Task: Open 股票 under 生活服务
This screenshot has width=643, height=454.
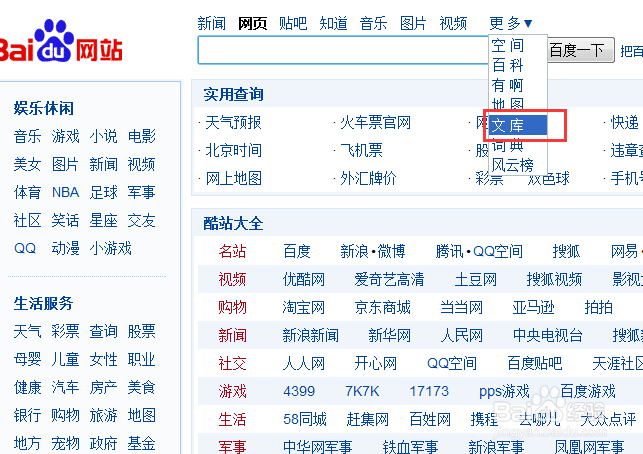Action: pyautogui.click(x=141, y=331)
